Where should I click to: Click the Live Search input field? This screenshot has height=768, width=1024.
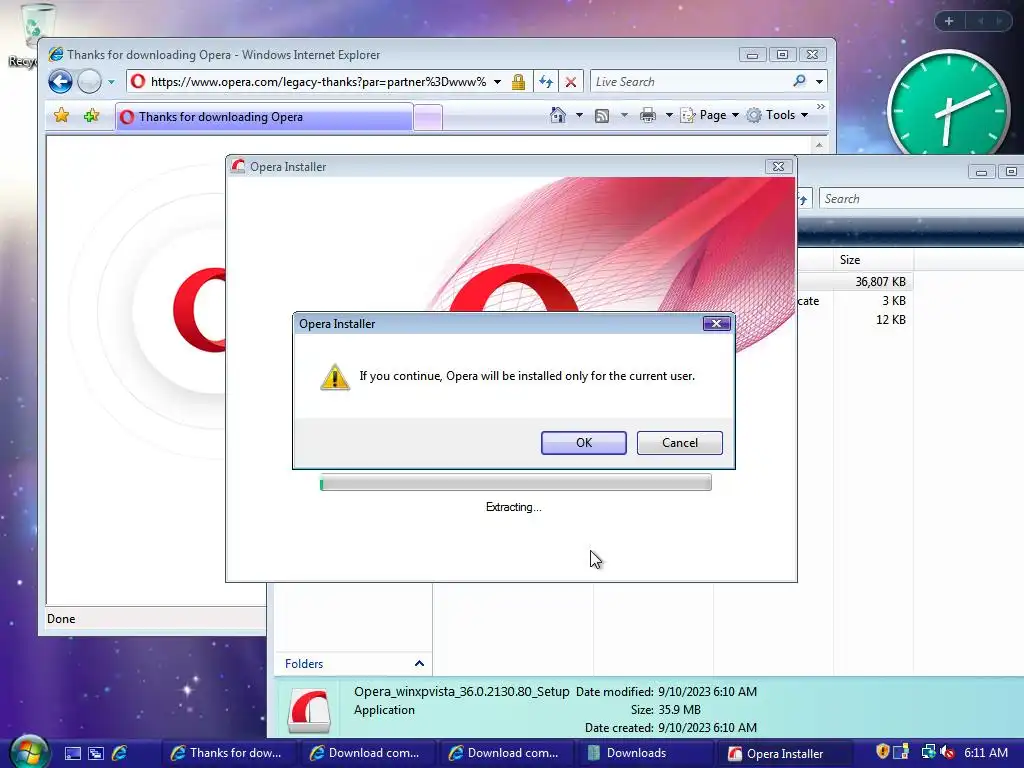click(x=690, y=82)
